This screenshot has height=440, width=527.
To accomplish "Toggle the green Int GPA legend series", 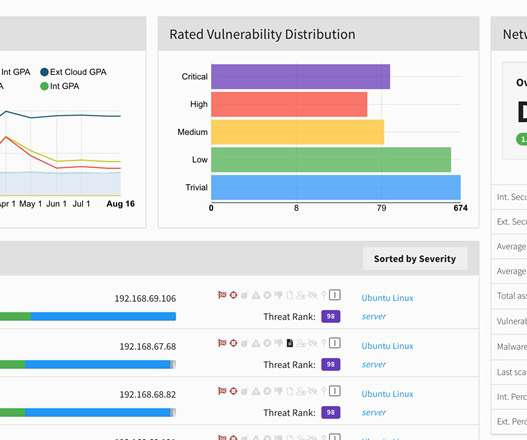I will point(60,86).
